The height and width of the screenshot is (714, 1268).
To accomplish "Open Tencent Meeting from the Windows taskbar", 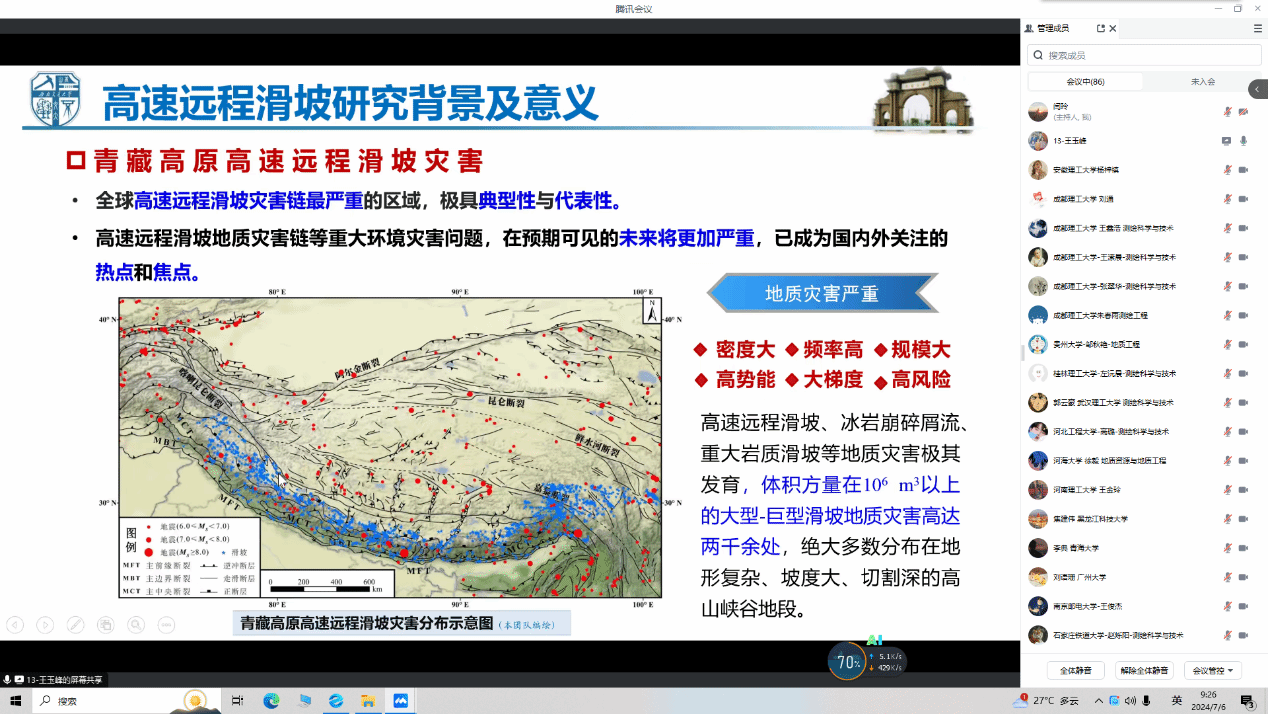I will 400,701.
